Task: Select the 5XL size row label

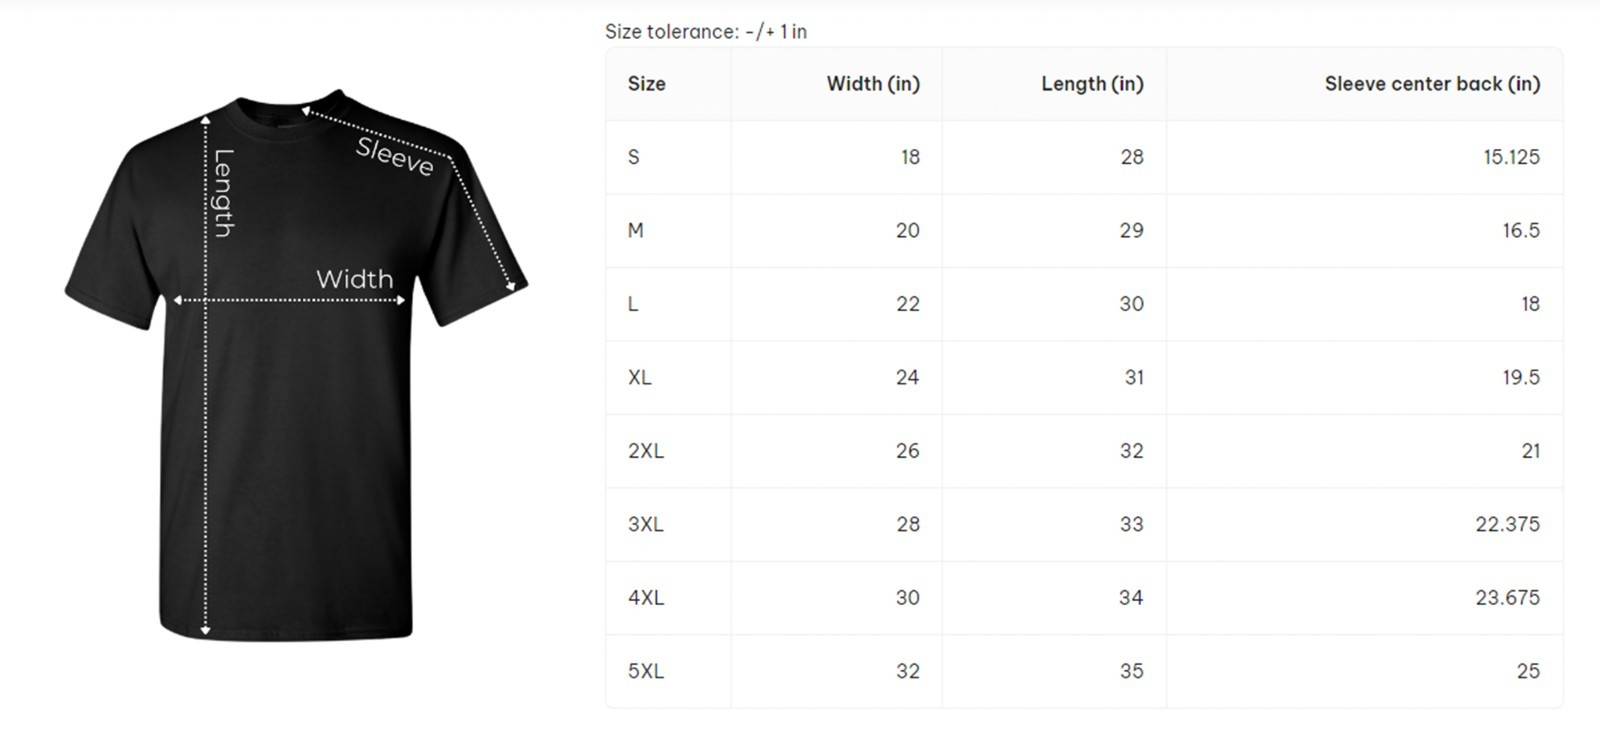Action: (x=645, y=671)
